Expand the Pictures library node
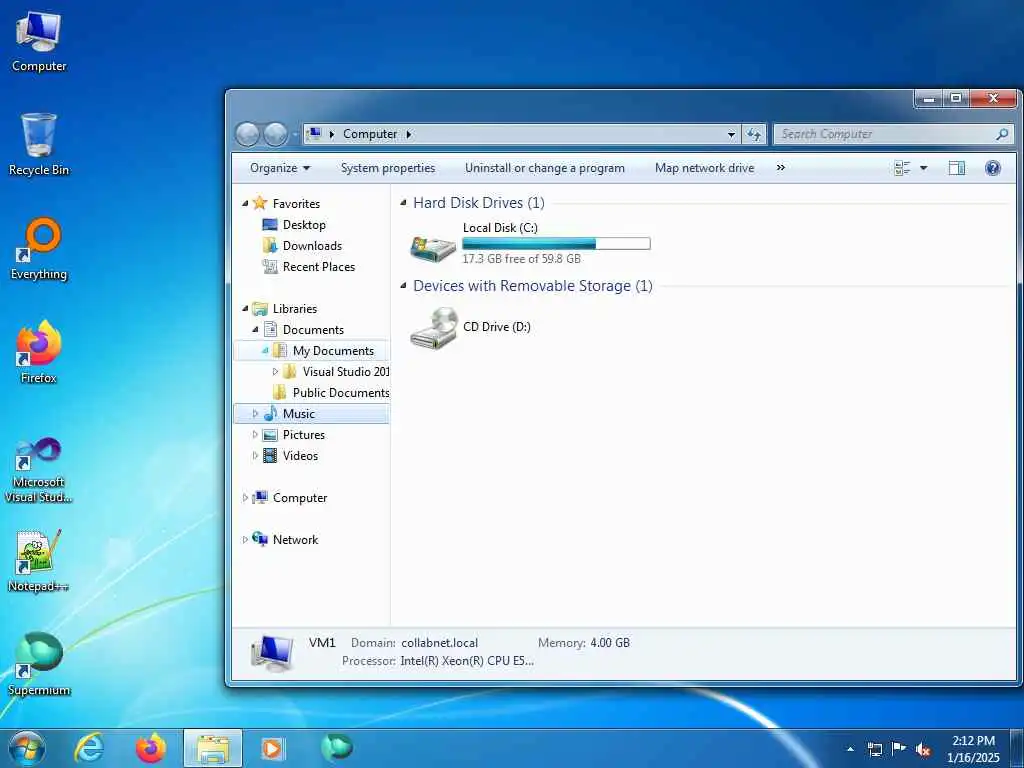Viewport: 1024px width, 768px height. (x=255, y=434)
